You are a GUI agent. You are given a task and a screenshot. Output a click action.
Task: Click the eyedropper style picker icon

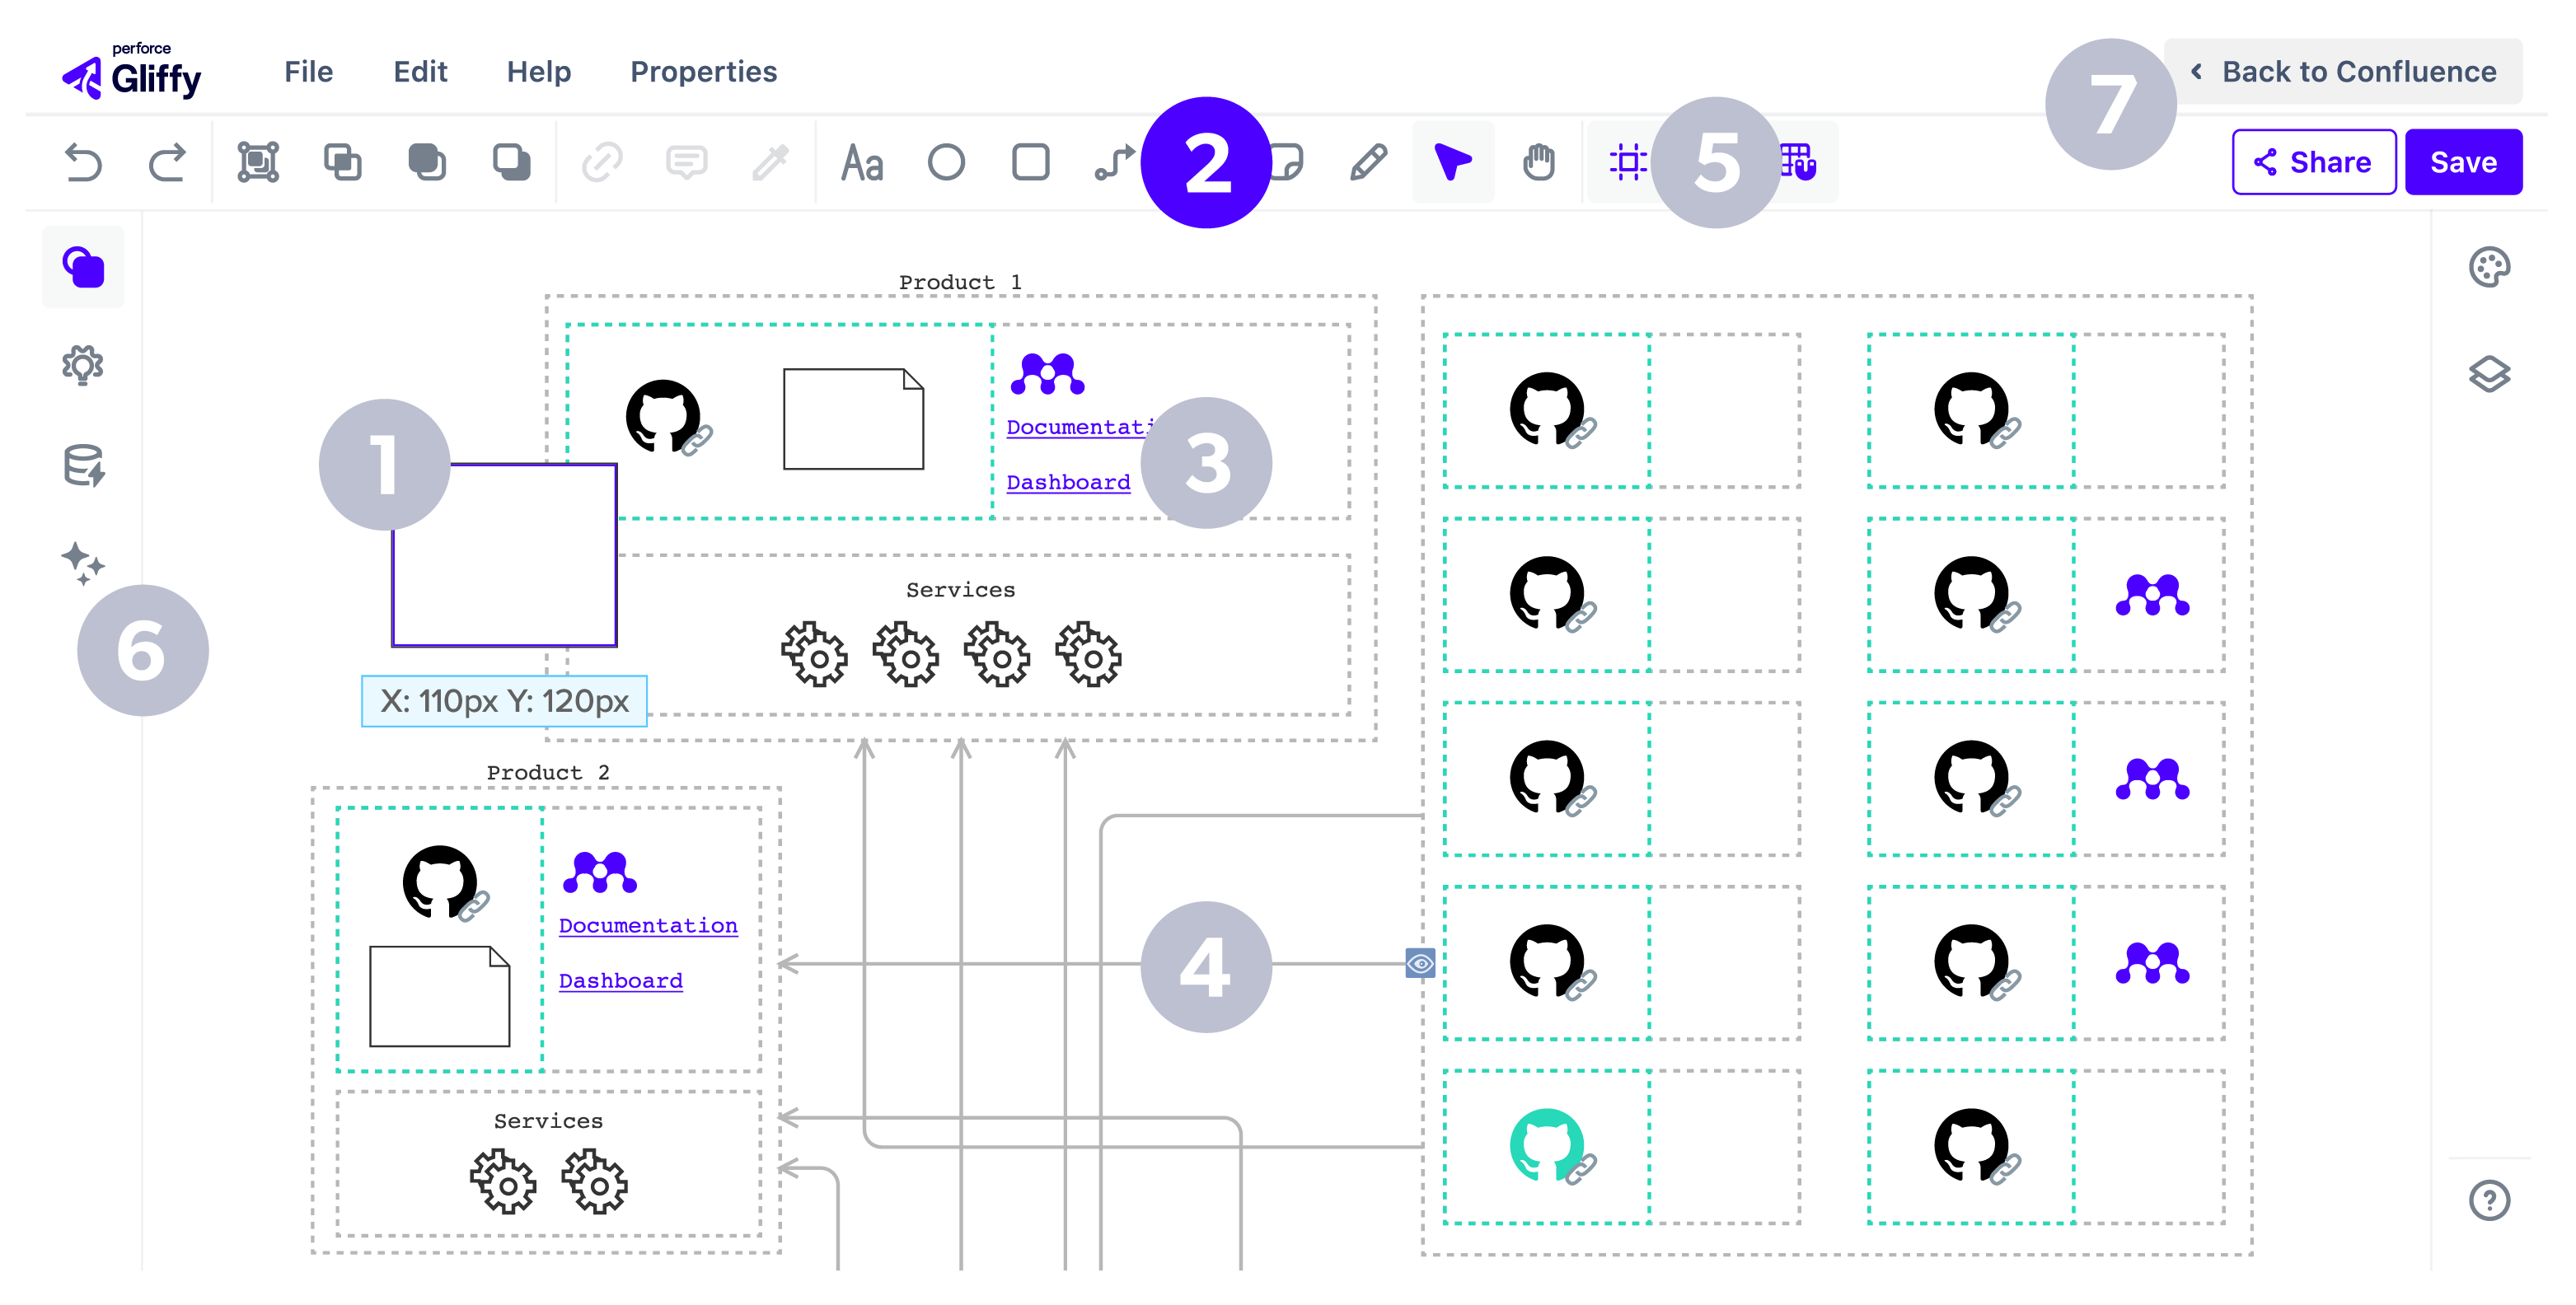pyautogui.click(x=770, y=162)
